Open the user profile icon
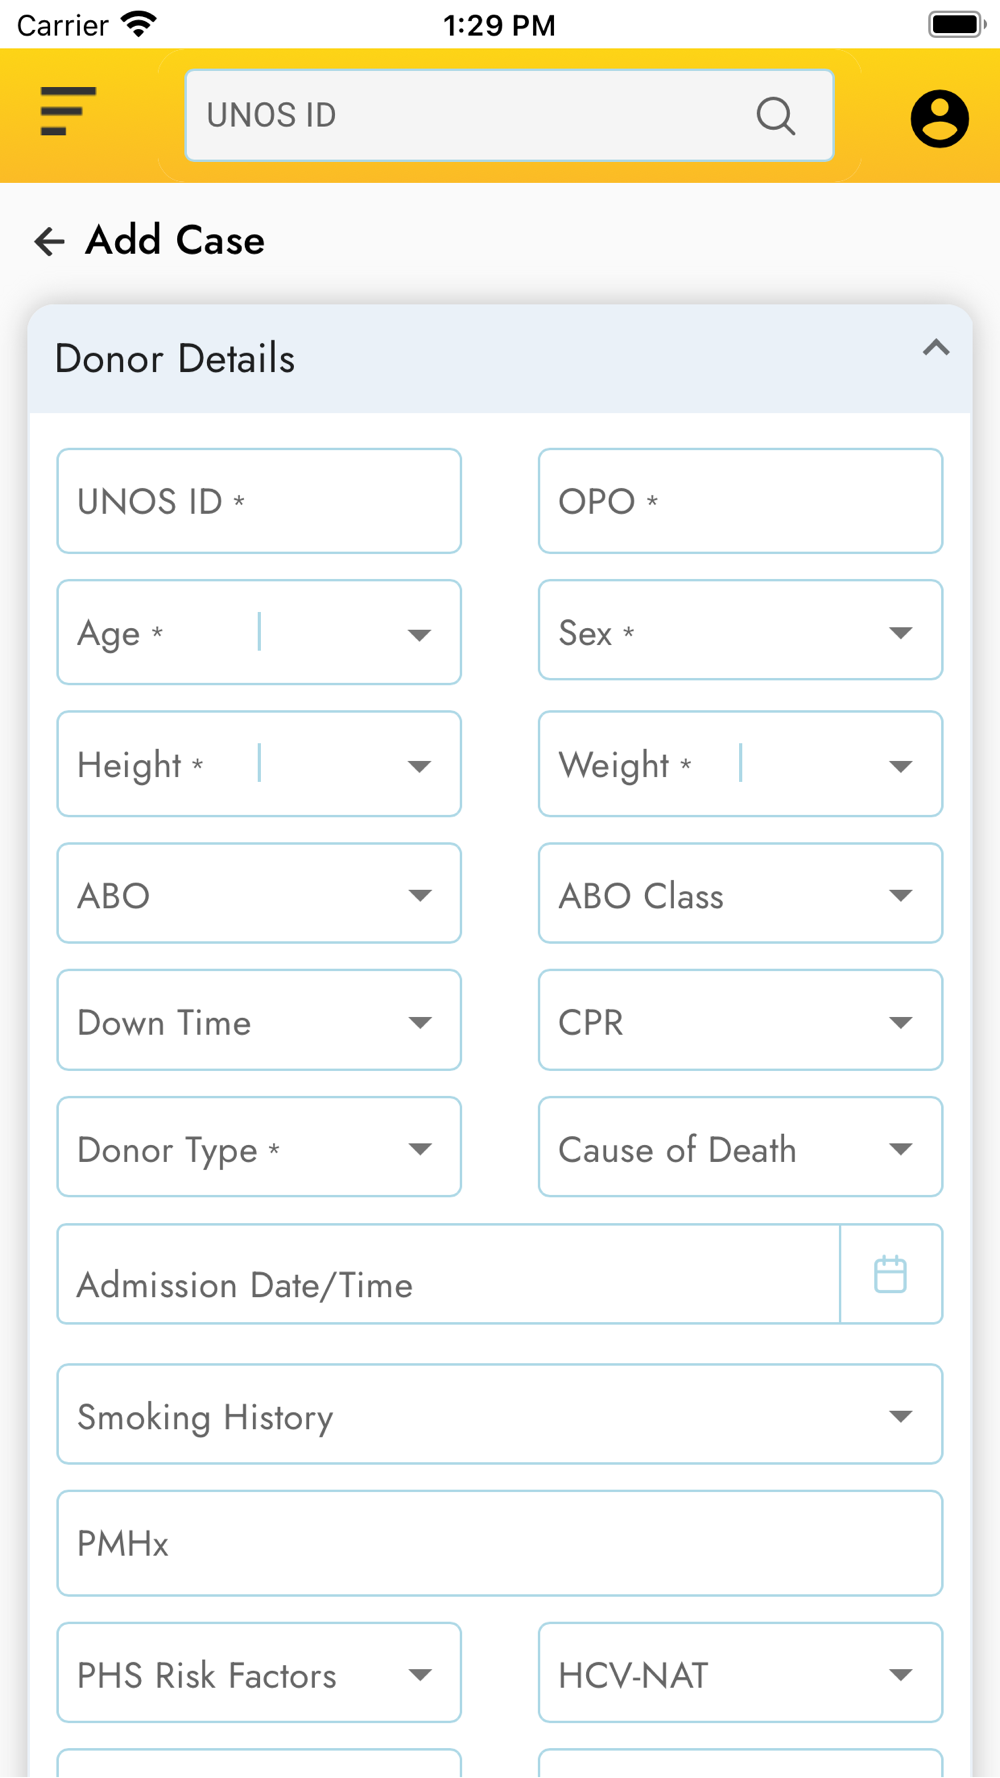This screenshot has height=1778, width=1000. pos(940,119)
